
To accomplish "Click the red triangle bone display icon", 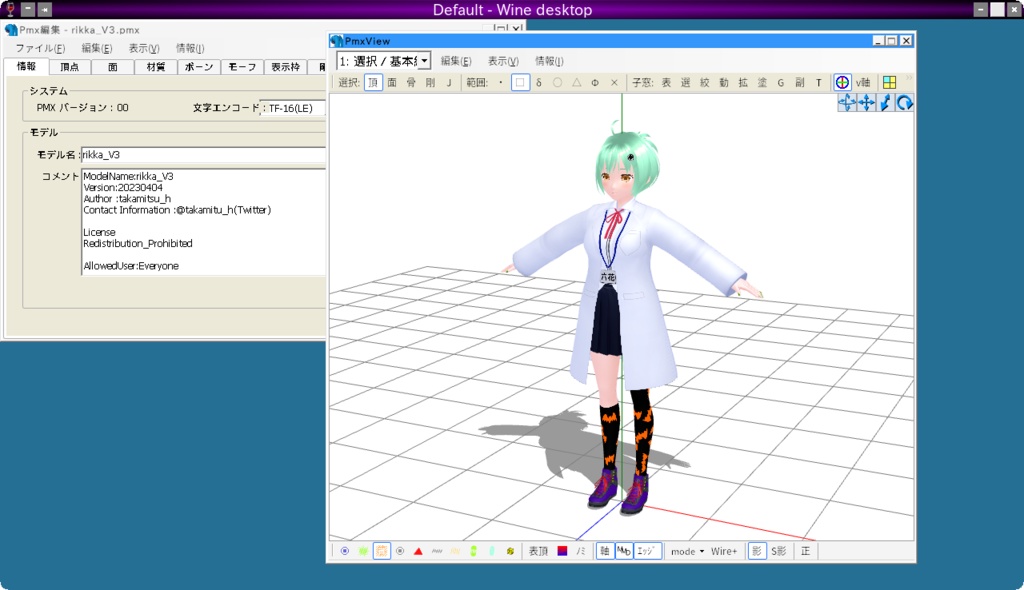I will [x=417, y=550].
